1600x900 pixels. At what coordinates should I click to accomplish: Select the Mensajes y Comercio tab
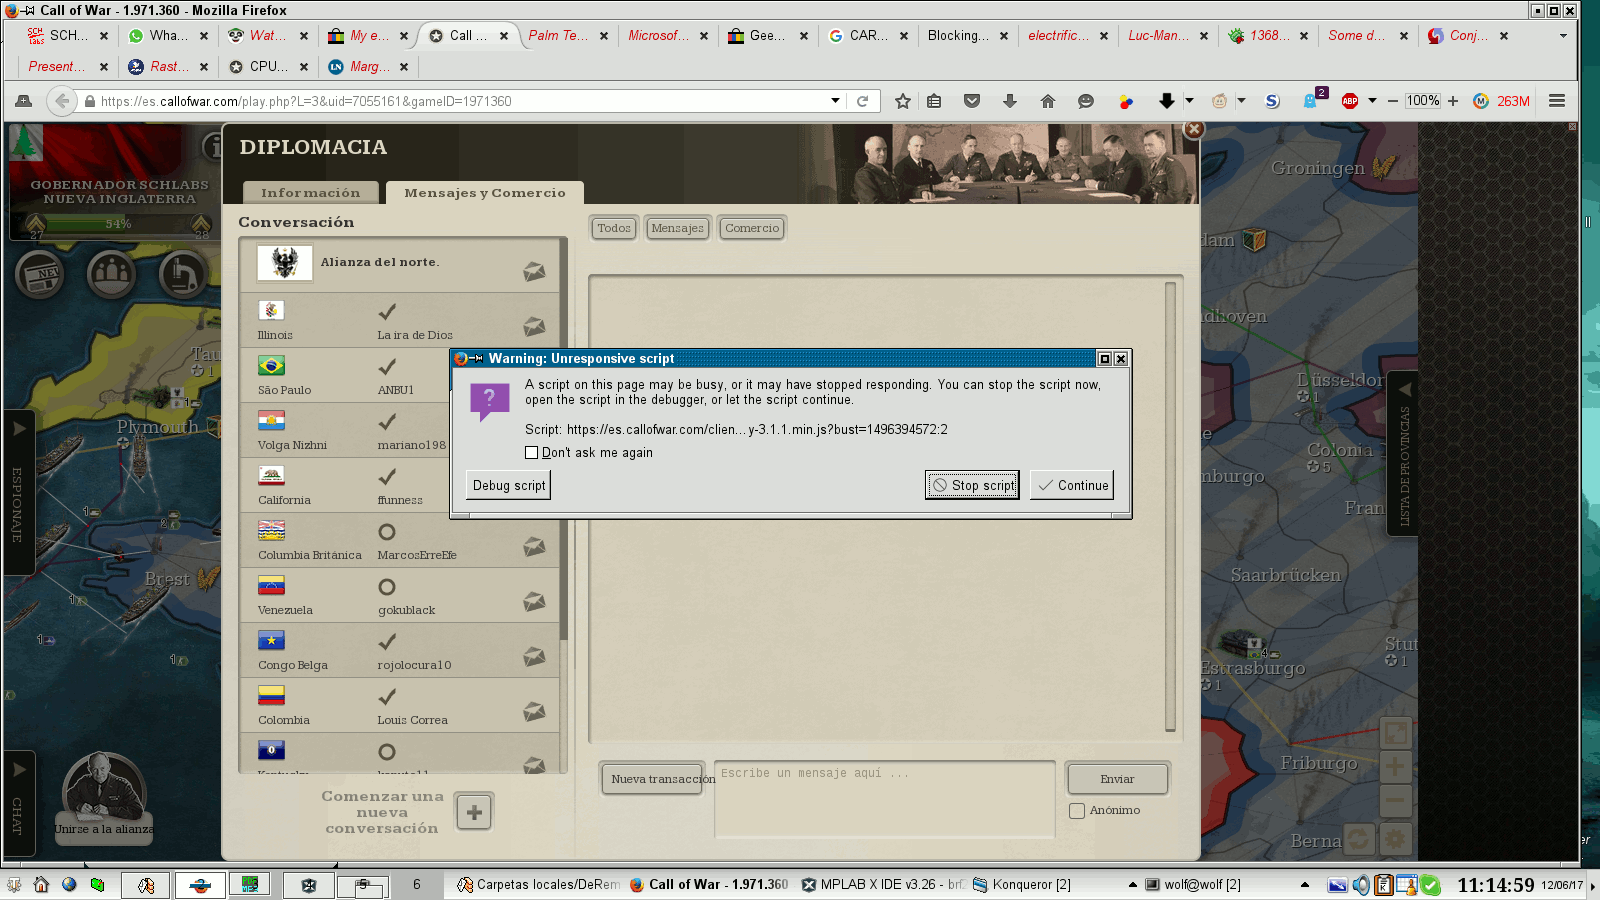click(x=485, y=193)
